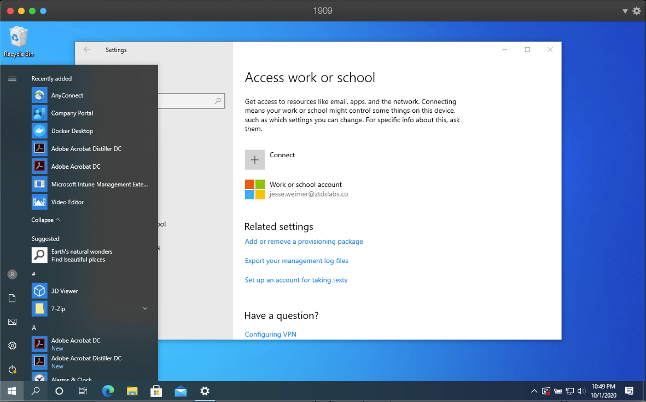The width and height of the screenshot is (646, 402).
Task: Jump to the # letter header
Action: (x=34, y=273)
